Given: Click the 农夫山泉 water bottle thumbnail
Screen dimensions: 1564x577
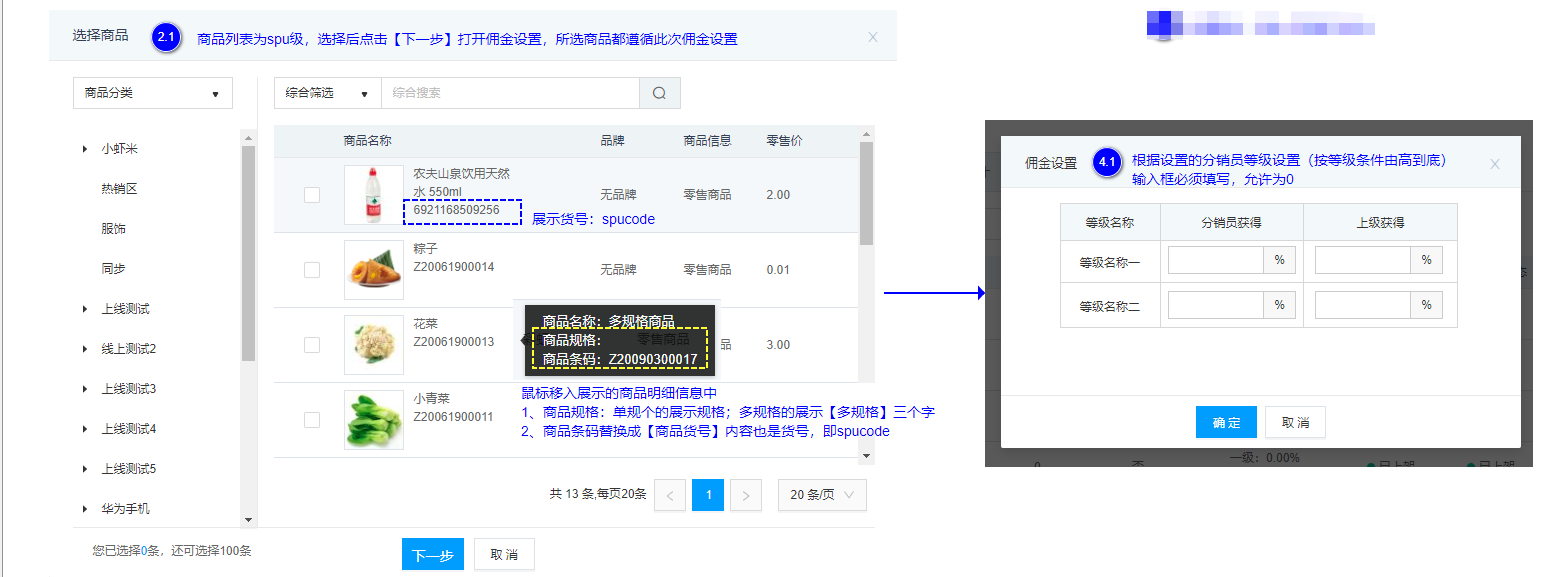Looking at the screenshot, I should pyautogui.click(x=373, y=195).
